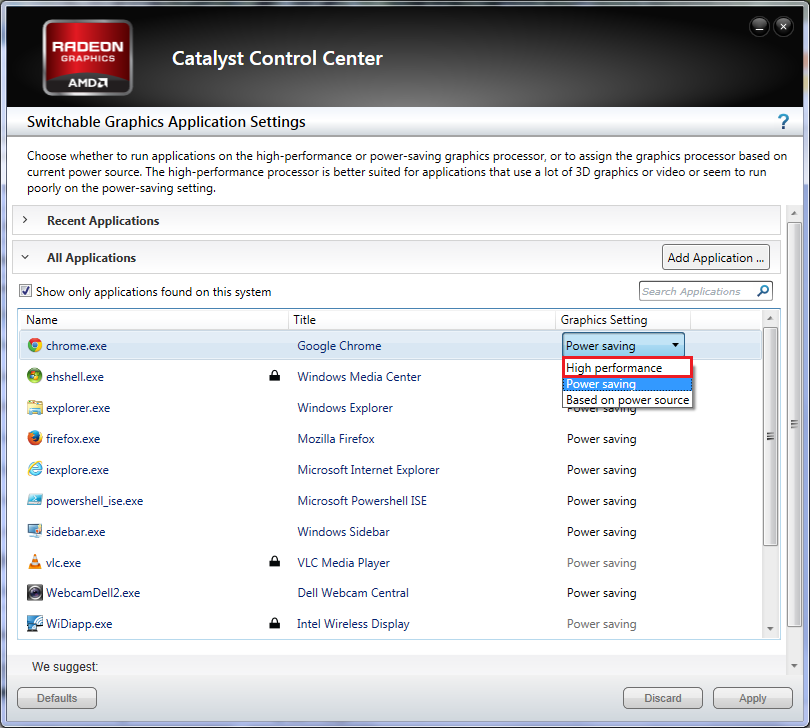Click the Defaults button
Image resolution: width=810 pixels, height=728 pixels.
(x=57, y=698)
